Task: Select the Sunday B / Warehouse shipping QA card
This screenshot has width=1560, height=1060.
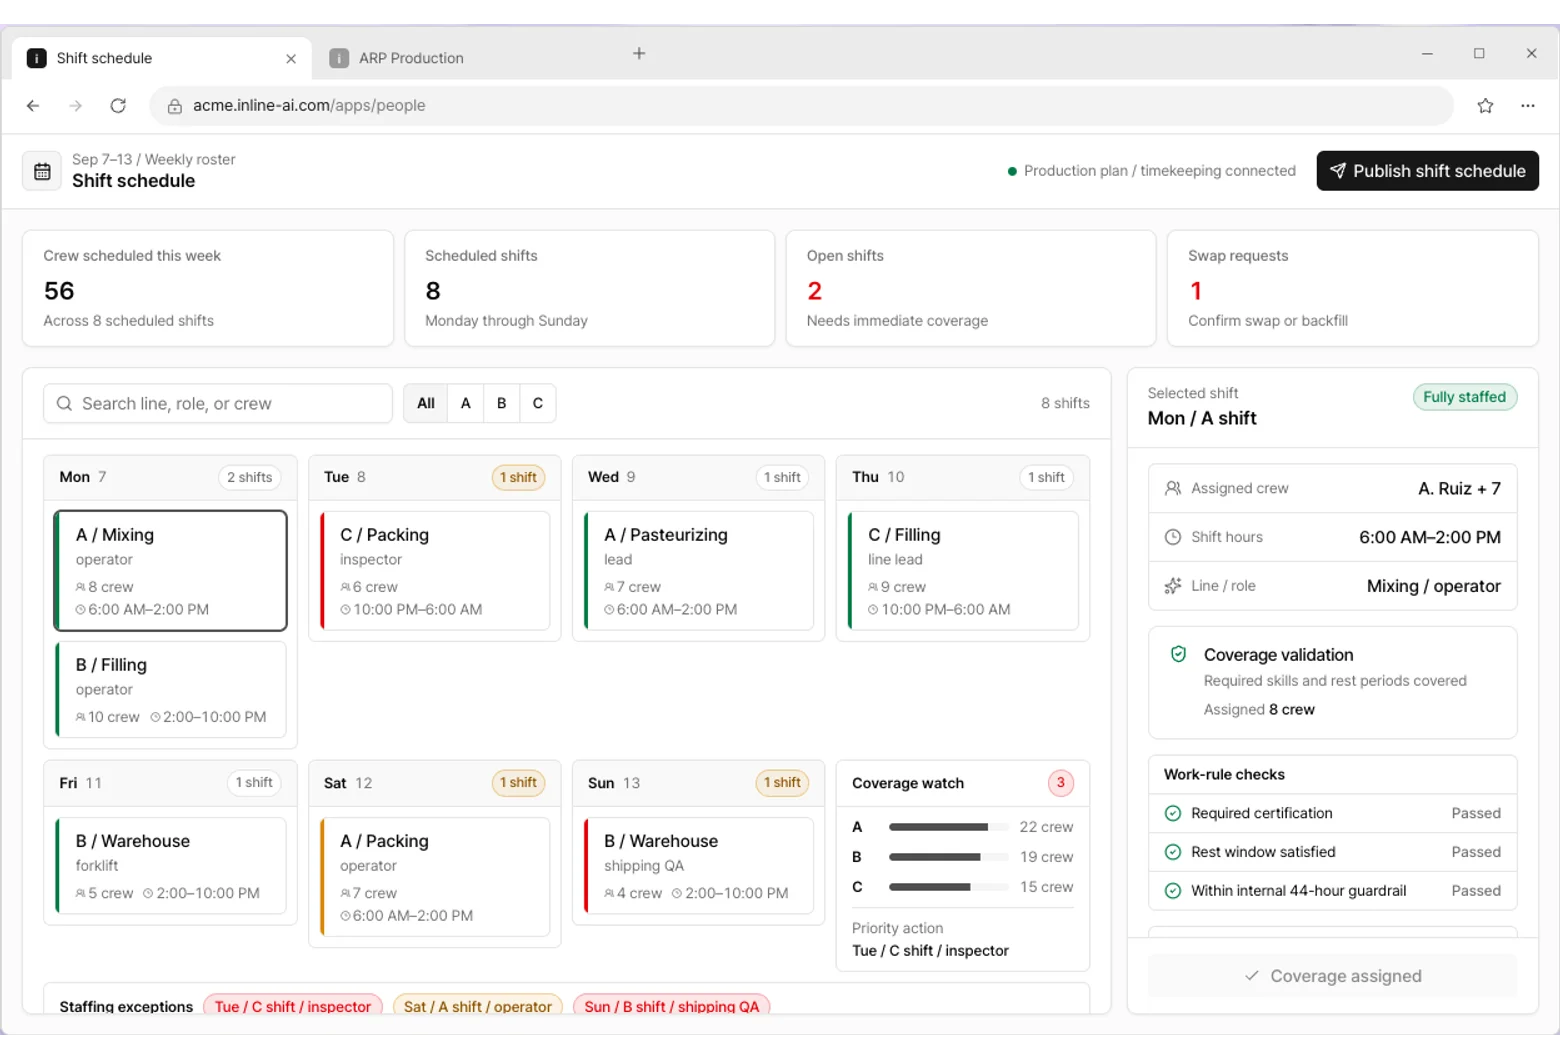Action: point(699,866)
